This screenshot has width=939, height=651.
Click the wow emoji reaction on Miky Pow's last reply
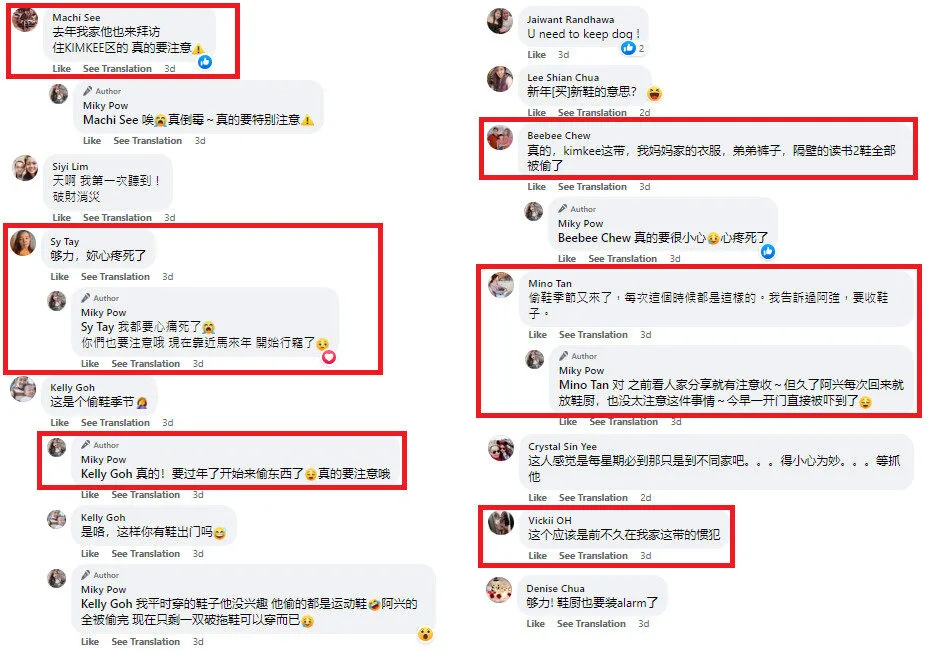pyautogui.click(x=425, y=634)
